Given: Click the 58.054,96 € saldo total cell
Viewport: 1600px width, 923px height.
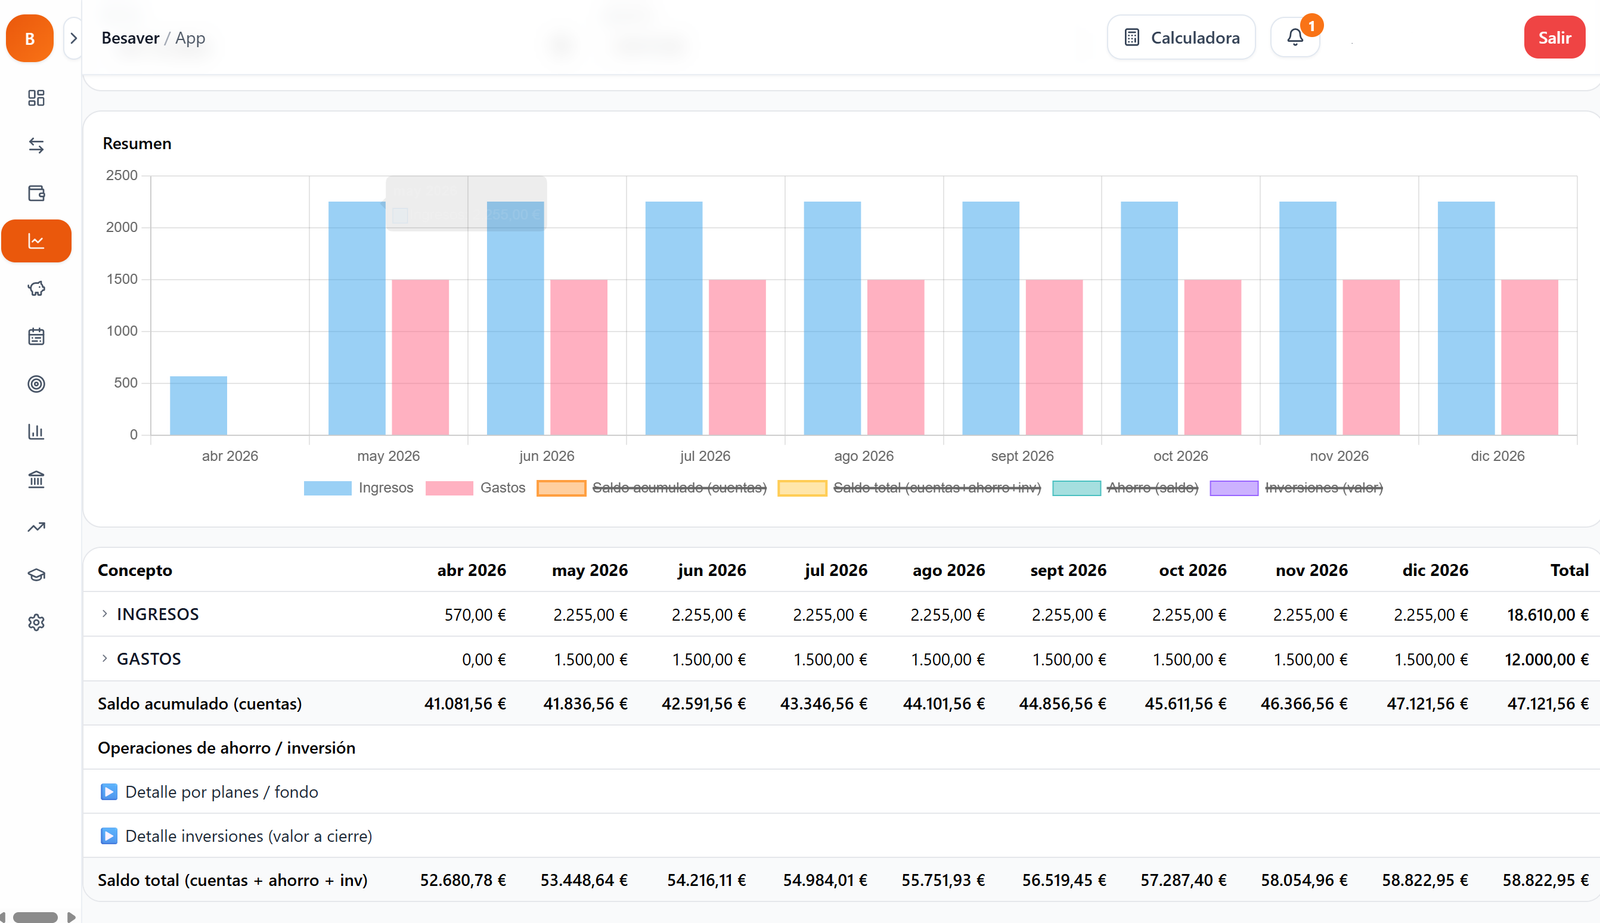Looking at the screenshot, I should 1304,881.
